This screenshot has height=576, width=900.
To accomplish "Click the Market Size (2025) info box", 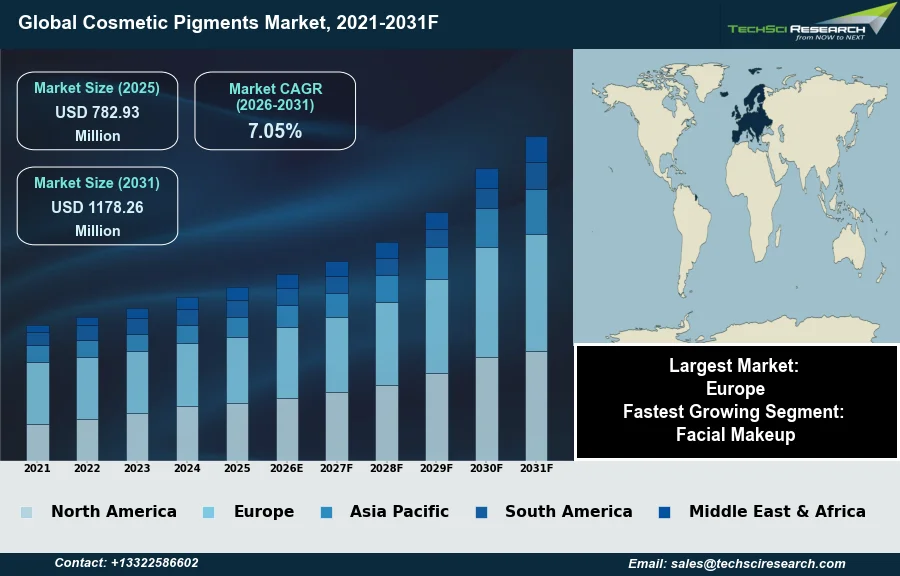I will click(97, 111).
